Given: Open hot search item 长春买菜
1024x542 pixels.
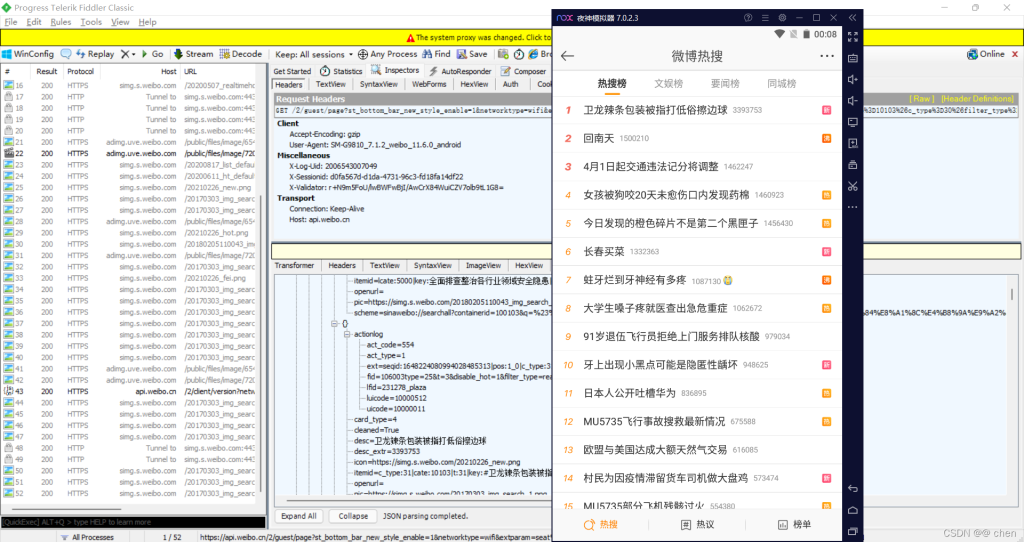Looking at the screenshot, I should click(x=697, y=251).
